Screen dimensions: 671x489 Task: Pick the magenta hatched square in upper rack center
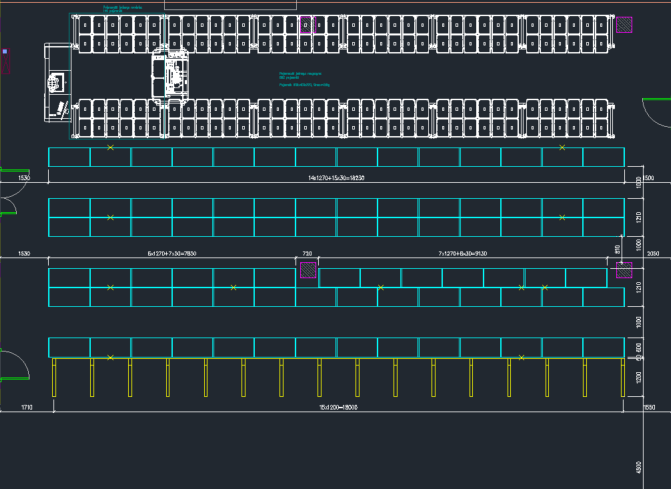307,25
